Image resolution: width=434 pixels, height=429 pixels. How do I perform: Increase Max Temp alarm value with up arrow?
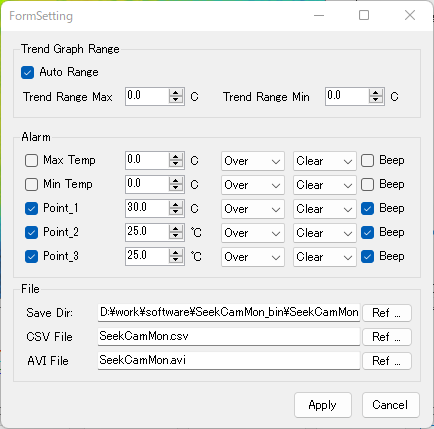pos(176,157)
